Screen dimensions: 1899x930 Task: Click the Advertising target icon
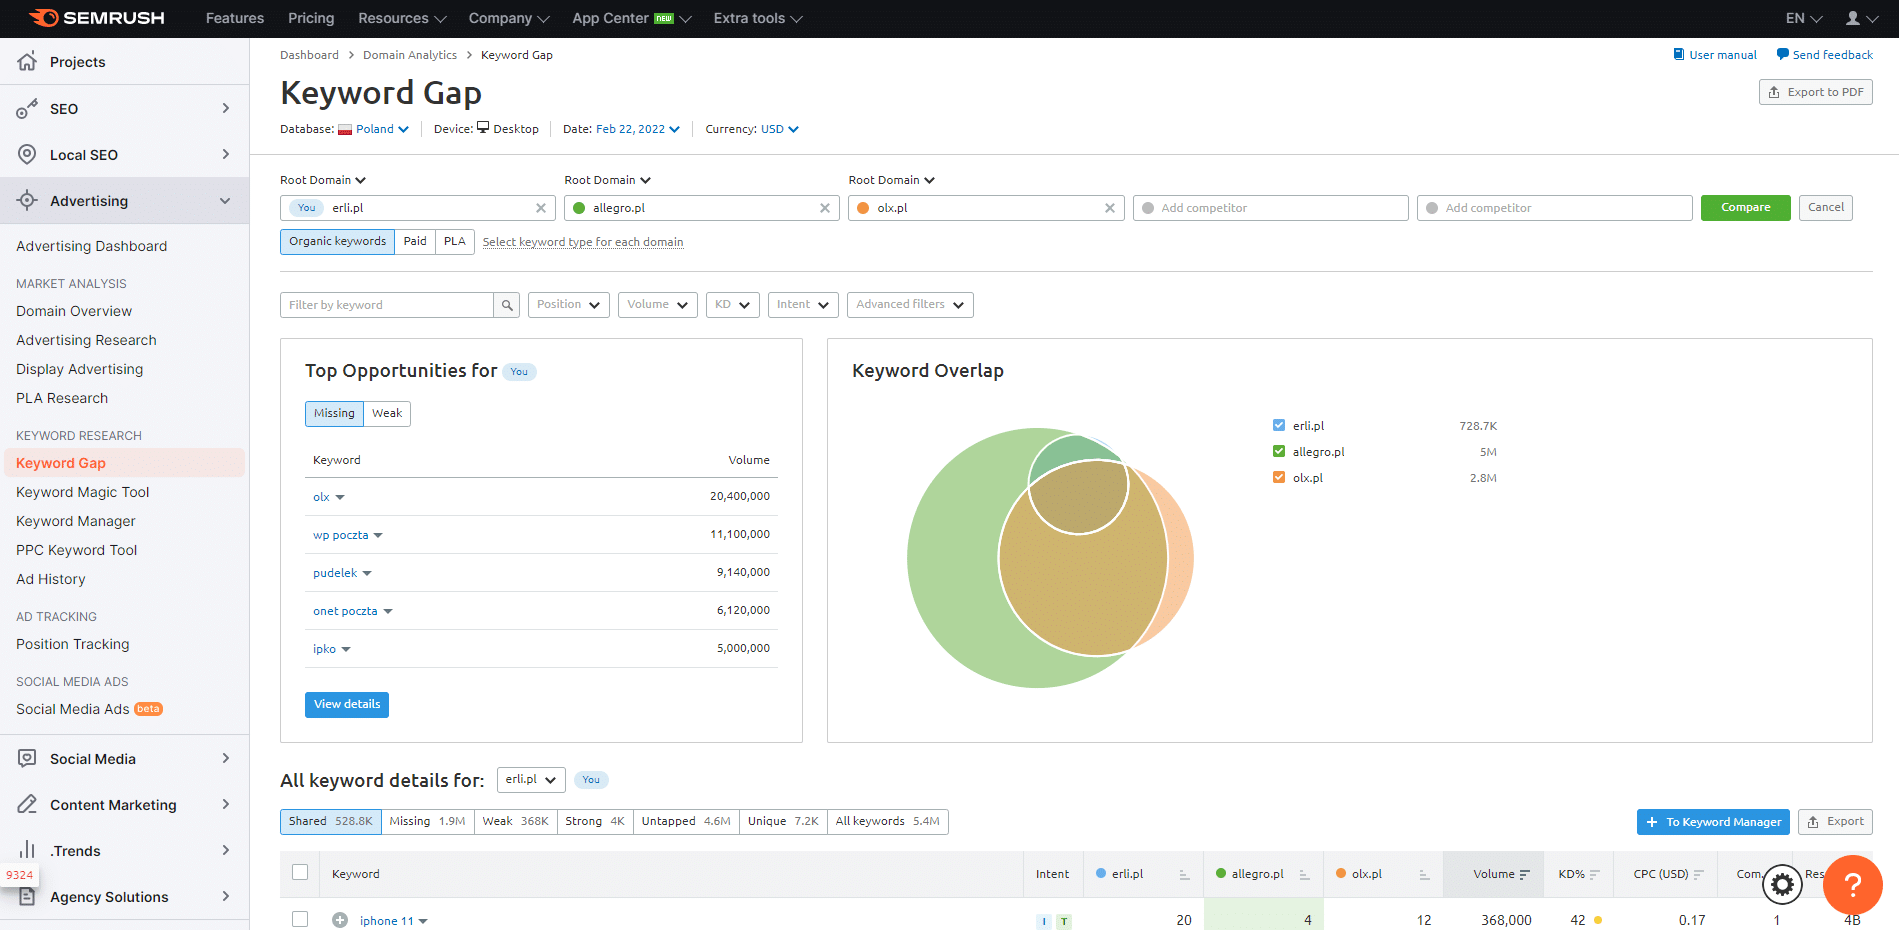(27, 200)
